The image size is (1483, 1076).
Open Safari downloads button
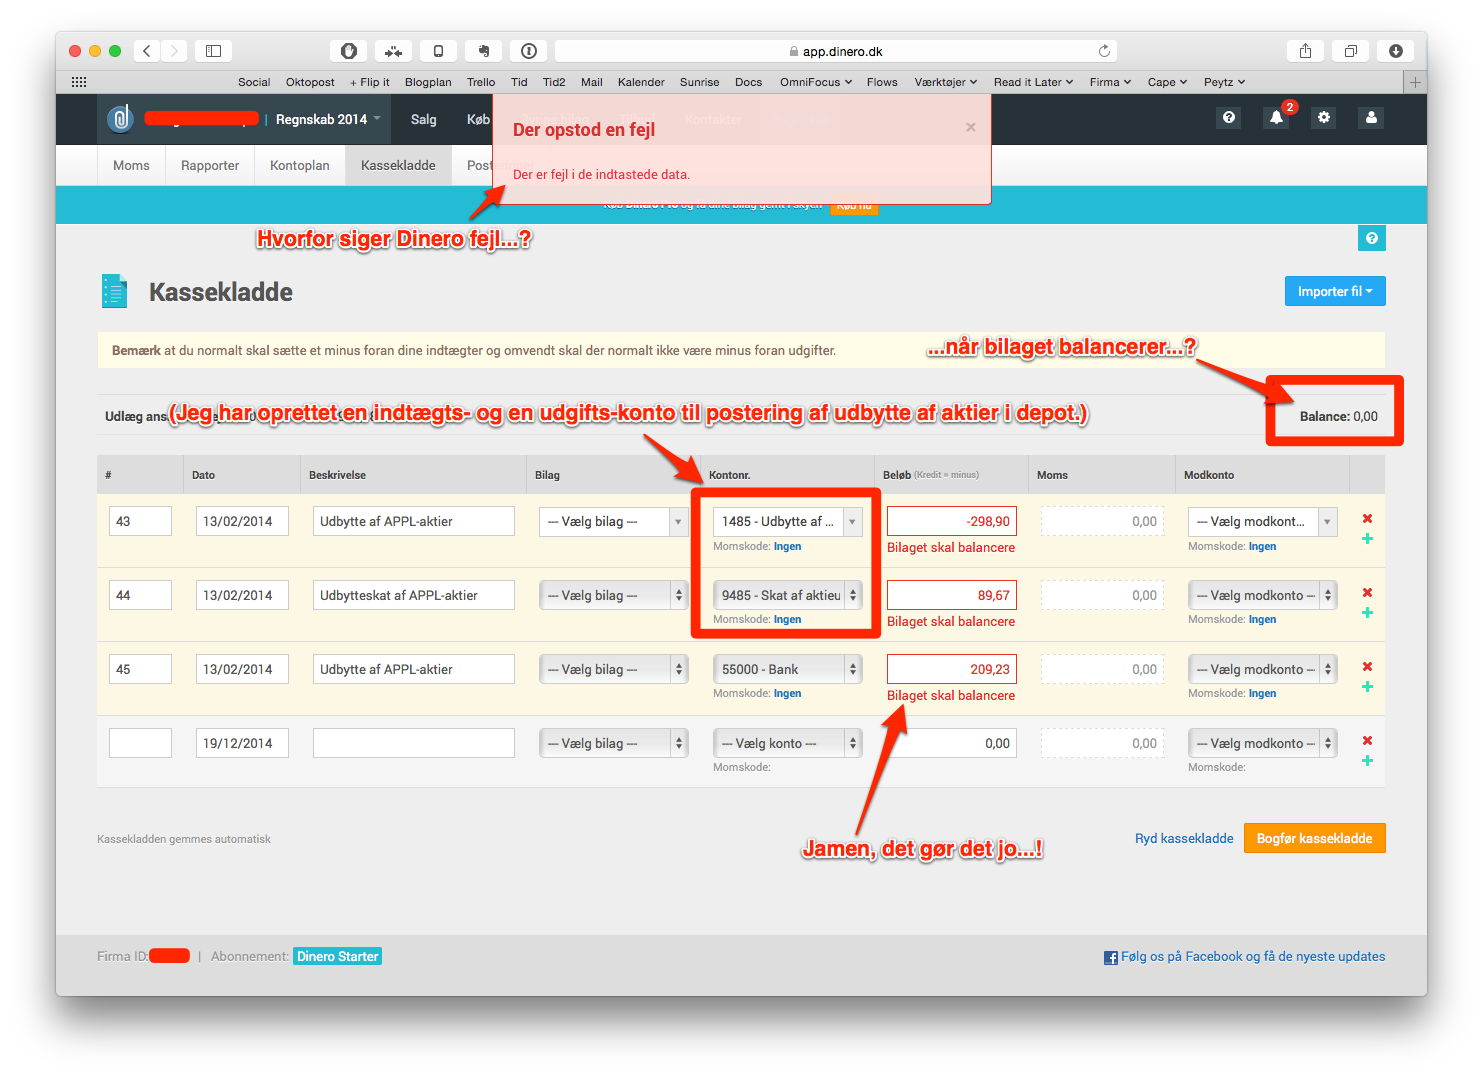(x=1395, y=51)
